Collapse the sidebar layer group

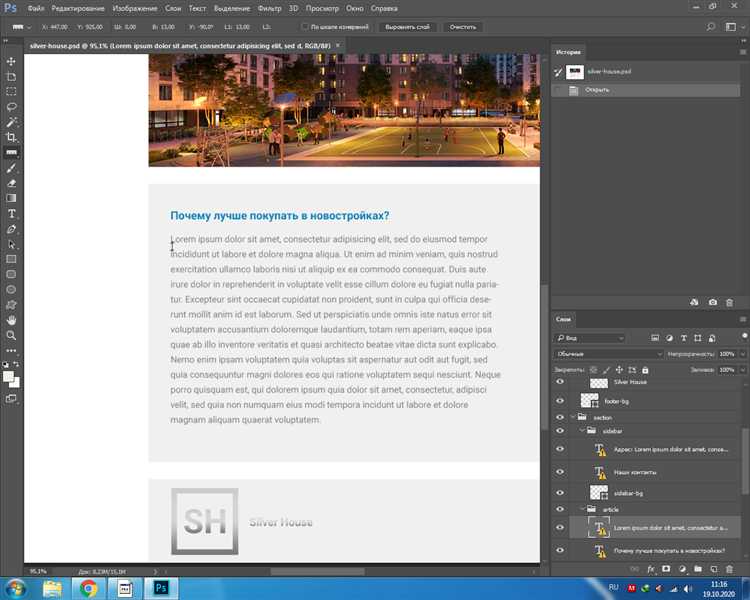pyautogui.click(x=581, y=431)
